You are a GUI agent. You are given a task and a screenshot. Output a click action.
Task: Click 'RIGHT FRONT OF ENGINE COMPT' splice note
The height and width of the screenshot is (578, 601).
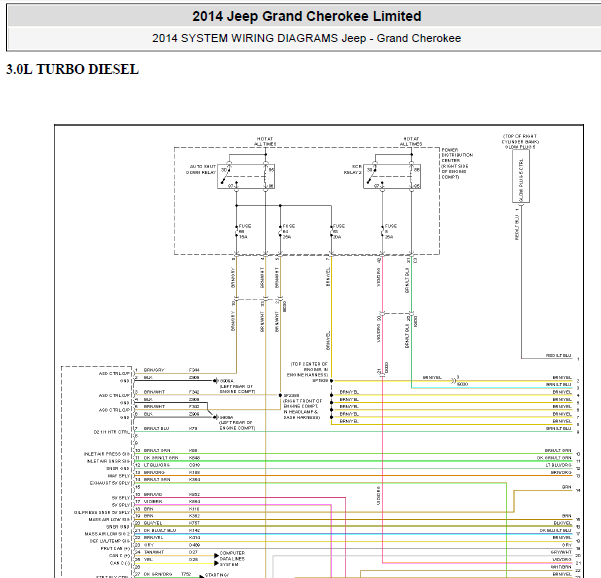[x=303, y=409]
